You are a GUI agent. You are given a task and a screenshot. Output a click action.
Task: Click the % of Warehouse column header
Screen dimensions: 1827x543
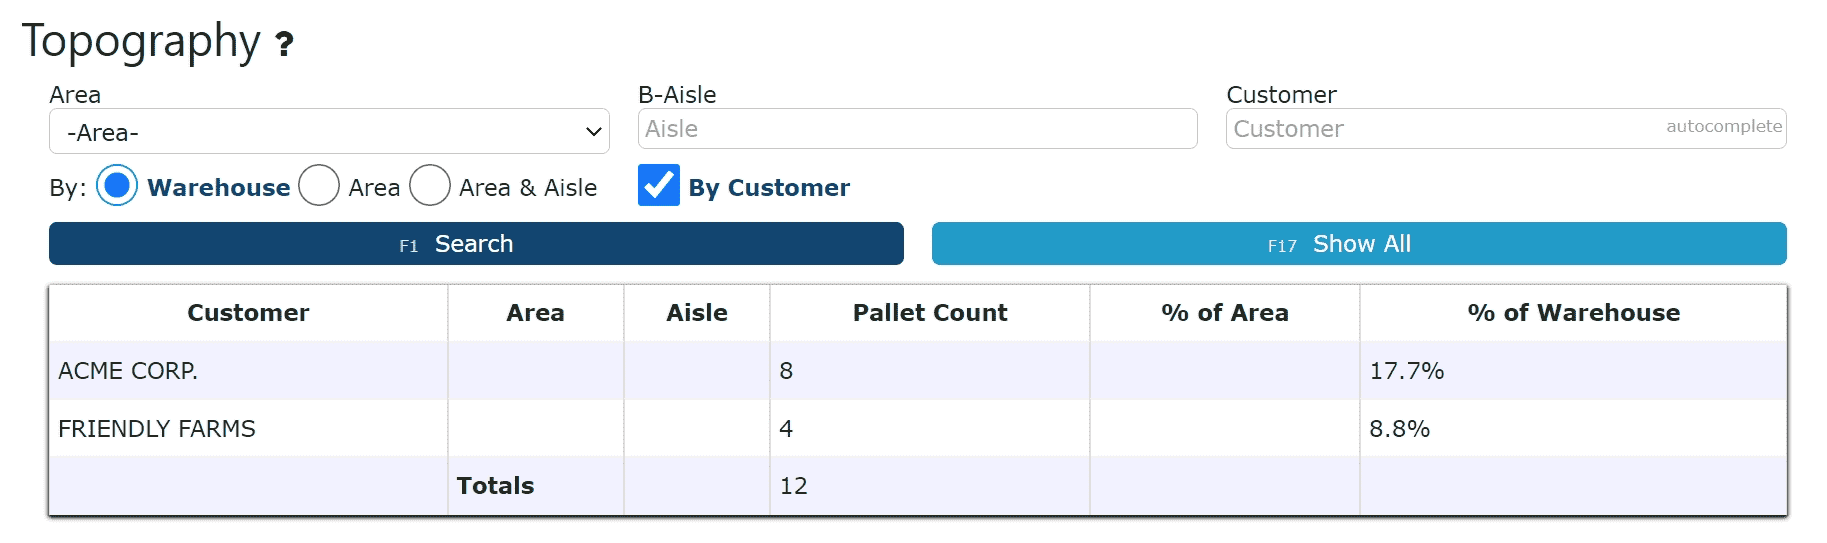1572,313
